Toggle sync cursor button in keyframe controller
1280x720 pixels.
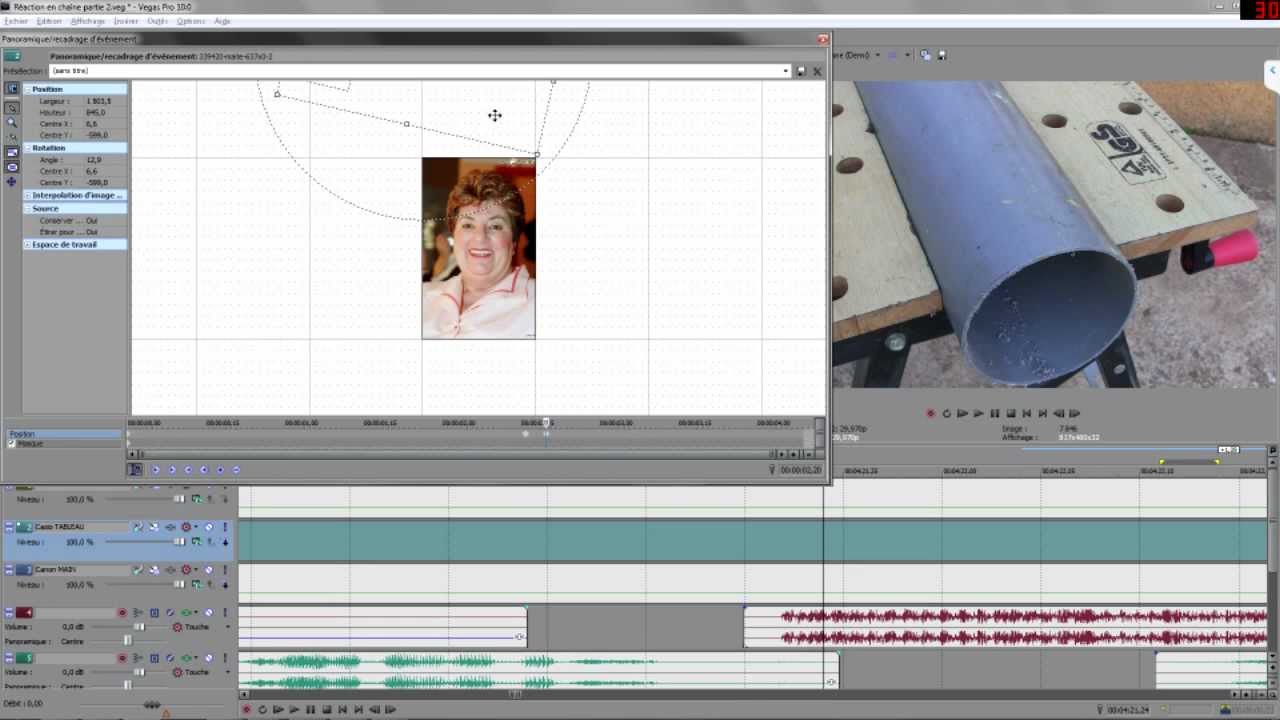[136, 470]
